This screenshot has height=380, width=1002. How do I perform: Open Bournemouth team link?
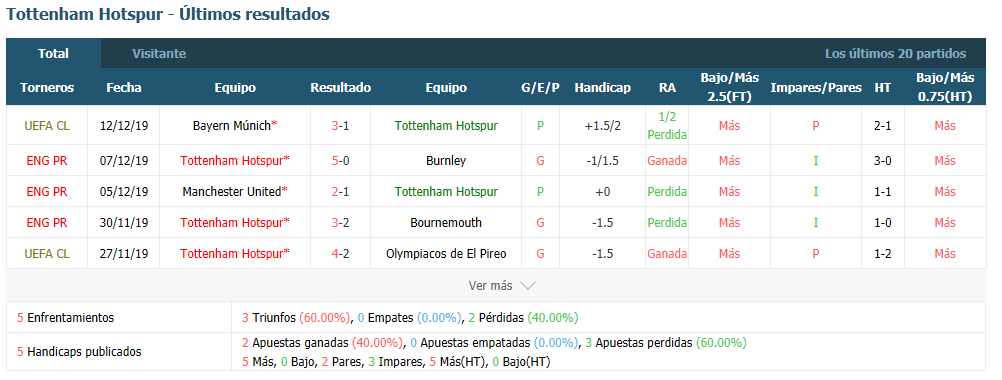coord(446,223)
